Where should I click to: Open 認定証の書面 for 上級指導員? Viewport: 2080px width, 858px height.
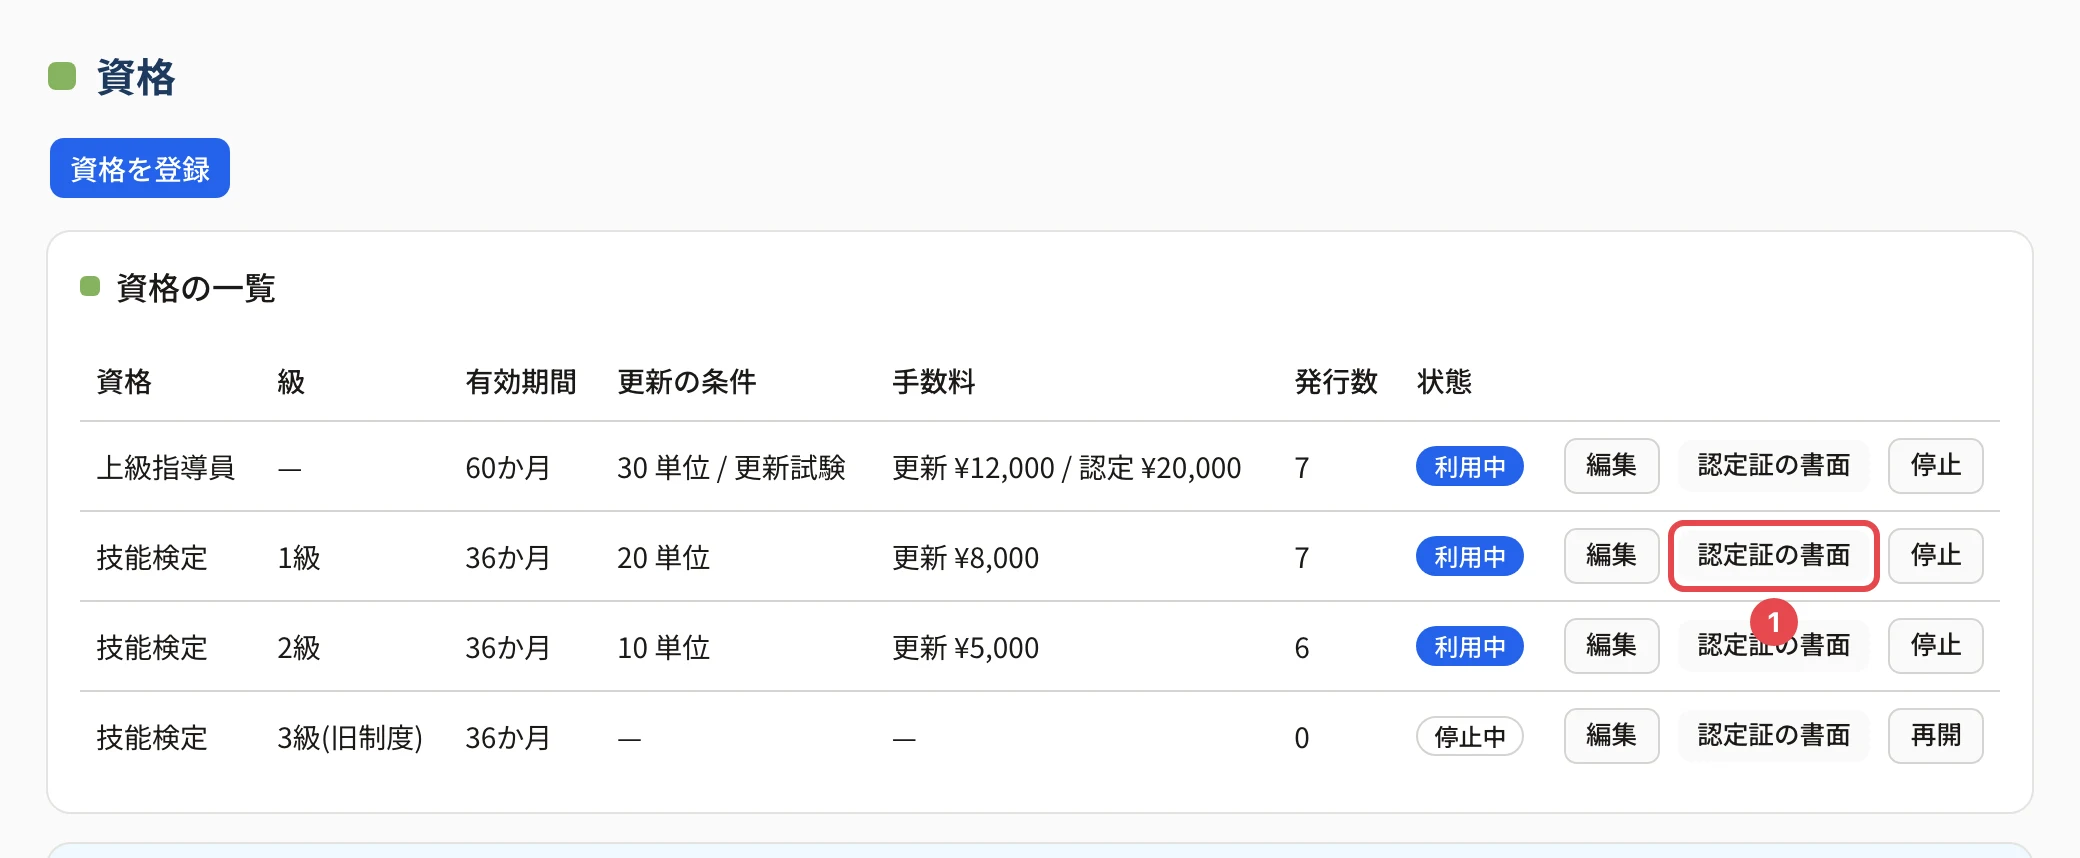(1773, 466)
